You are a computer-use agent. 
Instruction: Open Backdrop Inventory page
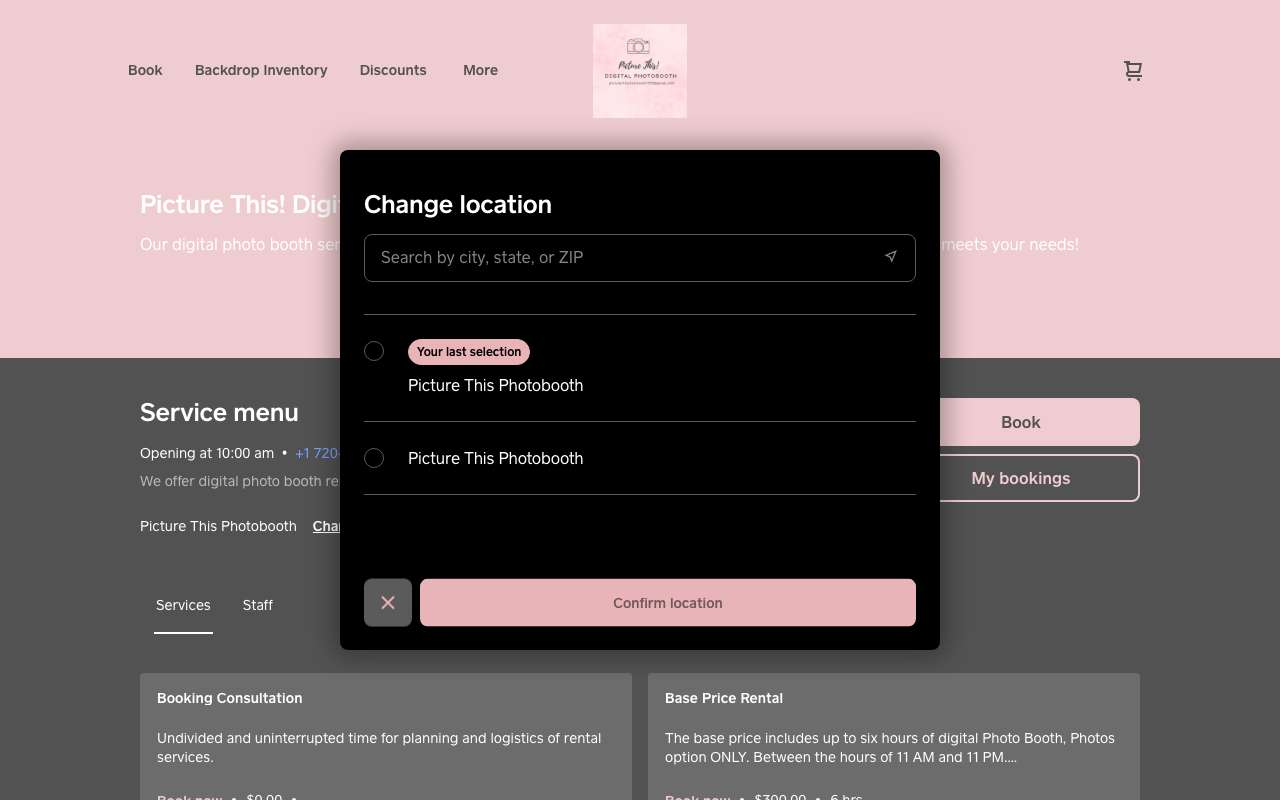coord(261,70)
